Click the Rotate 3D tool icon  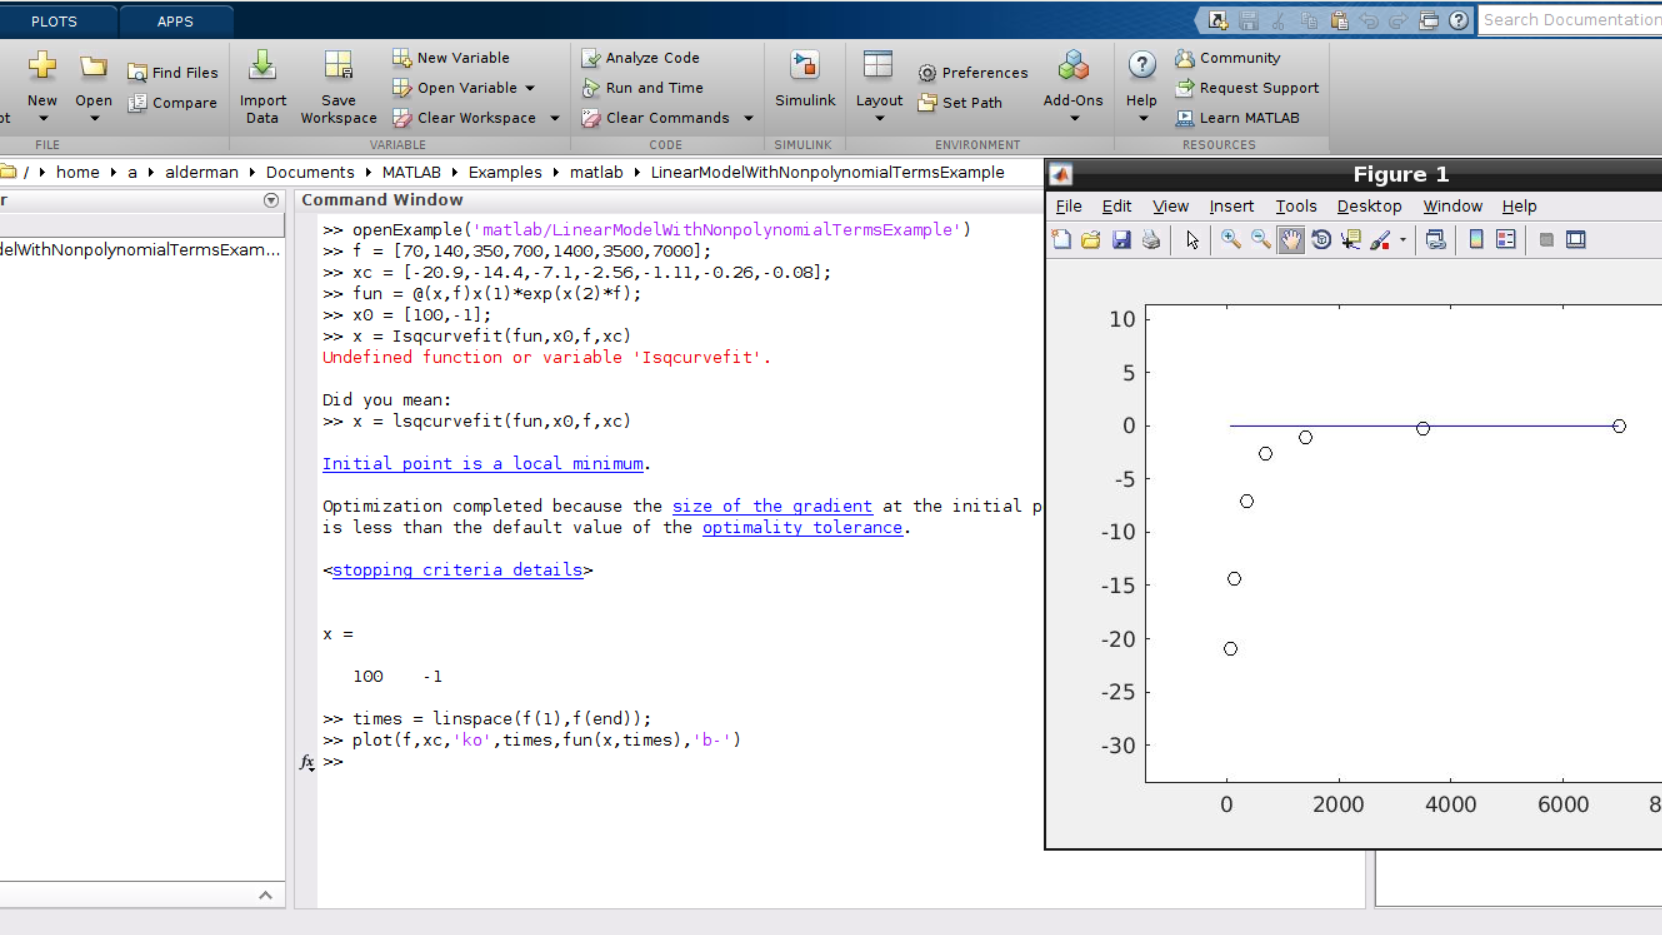pos(1321,240)
